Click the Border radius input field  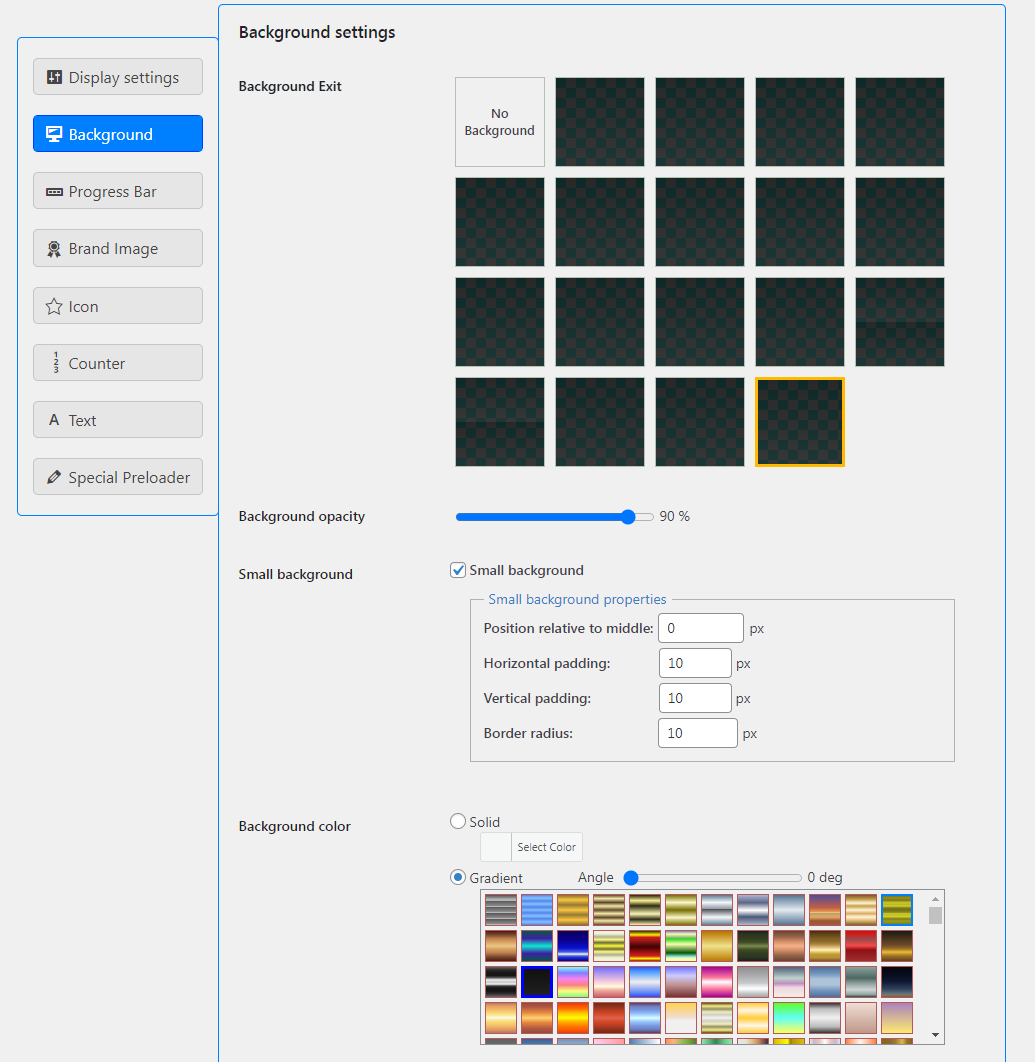coord(697,732)
